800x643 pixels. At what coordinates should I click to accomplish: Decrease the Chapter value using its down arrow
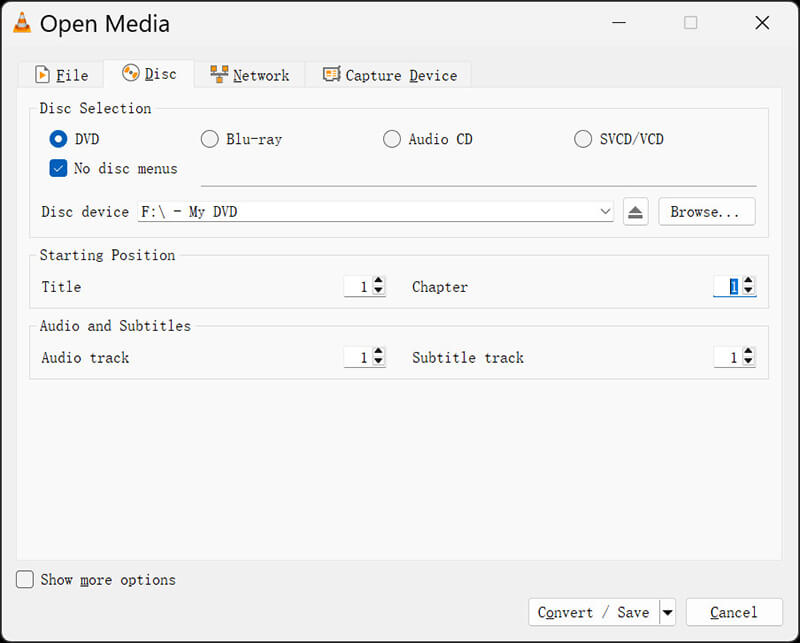click(x=748, y=291)
